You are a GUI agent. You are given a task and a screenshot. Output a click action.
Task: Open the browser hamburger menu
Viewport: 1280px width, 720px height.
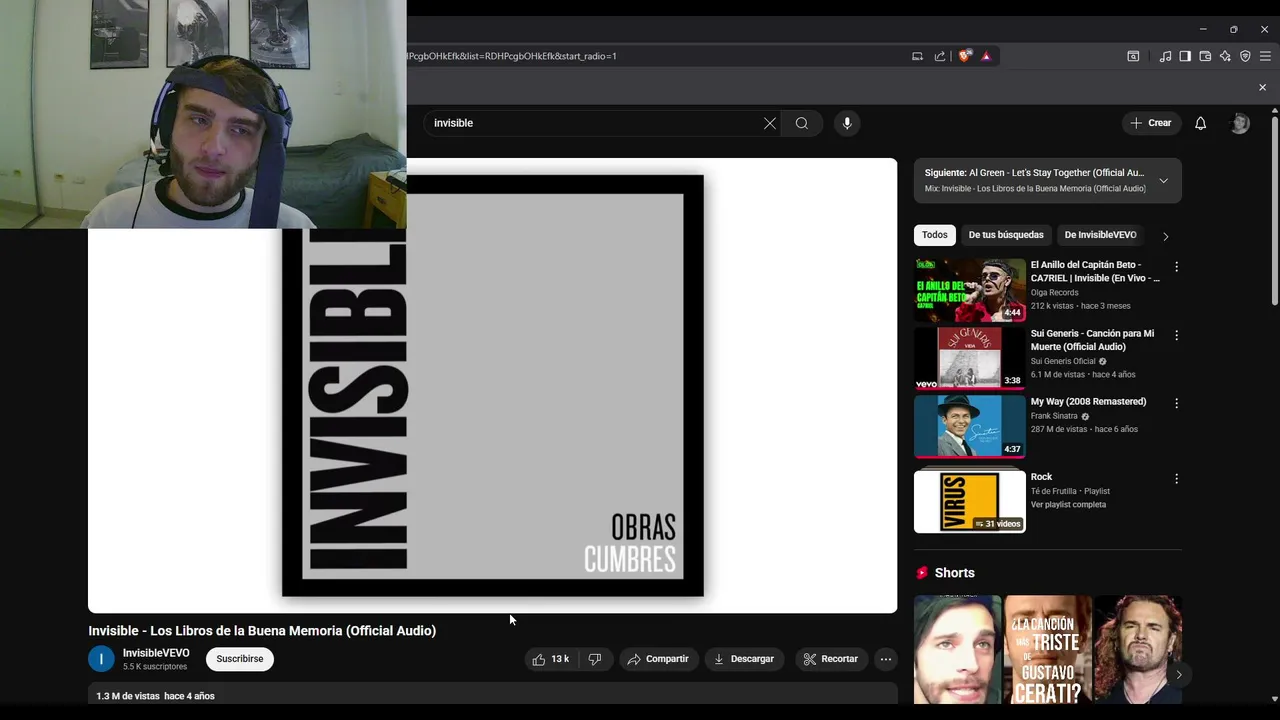point(1265,56)
